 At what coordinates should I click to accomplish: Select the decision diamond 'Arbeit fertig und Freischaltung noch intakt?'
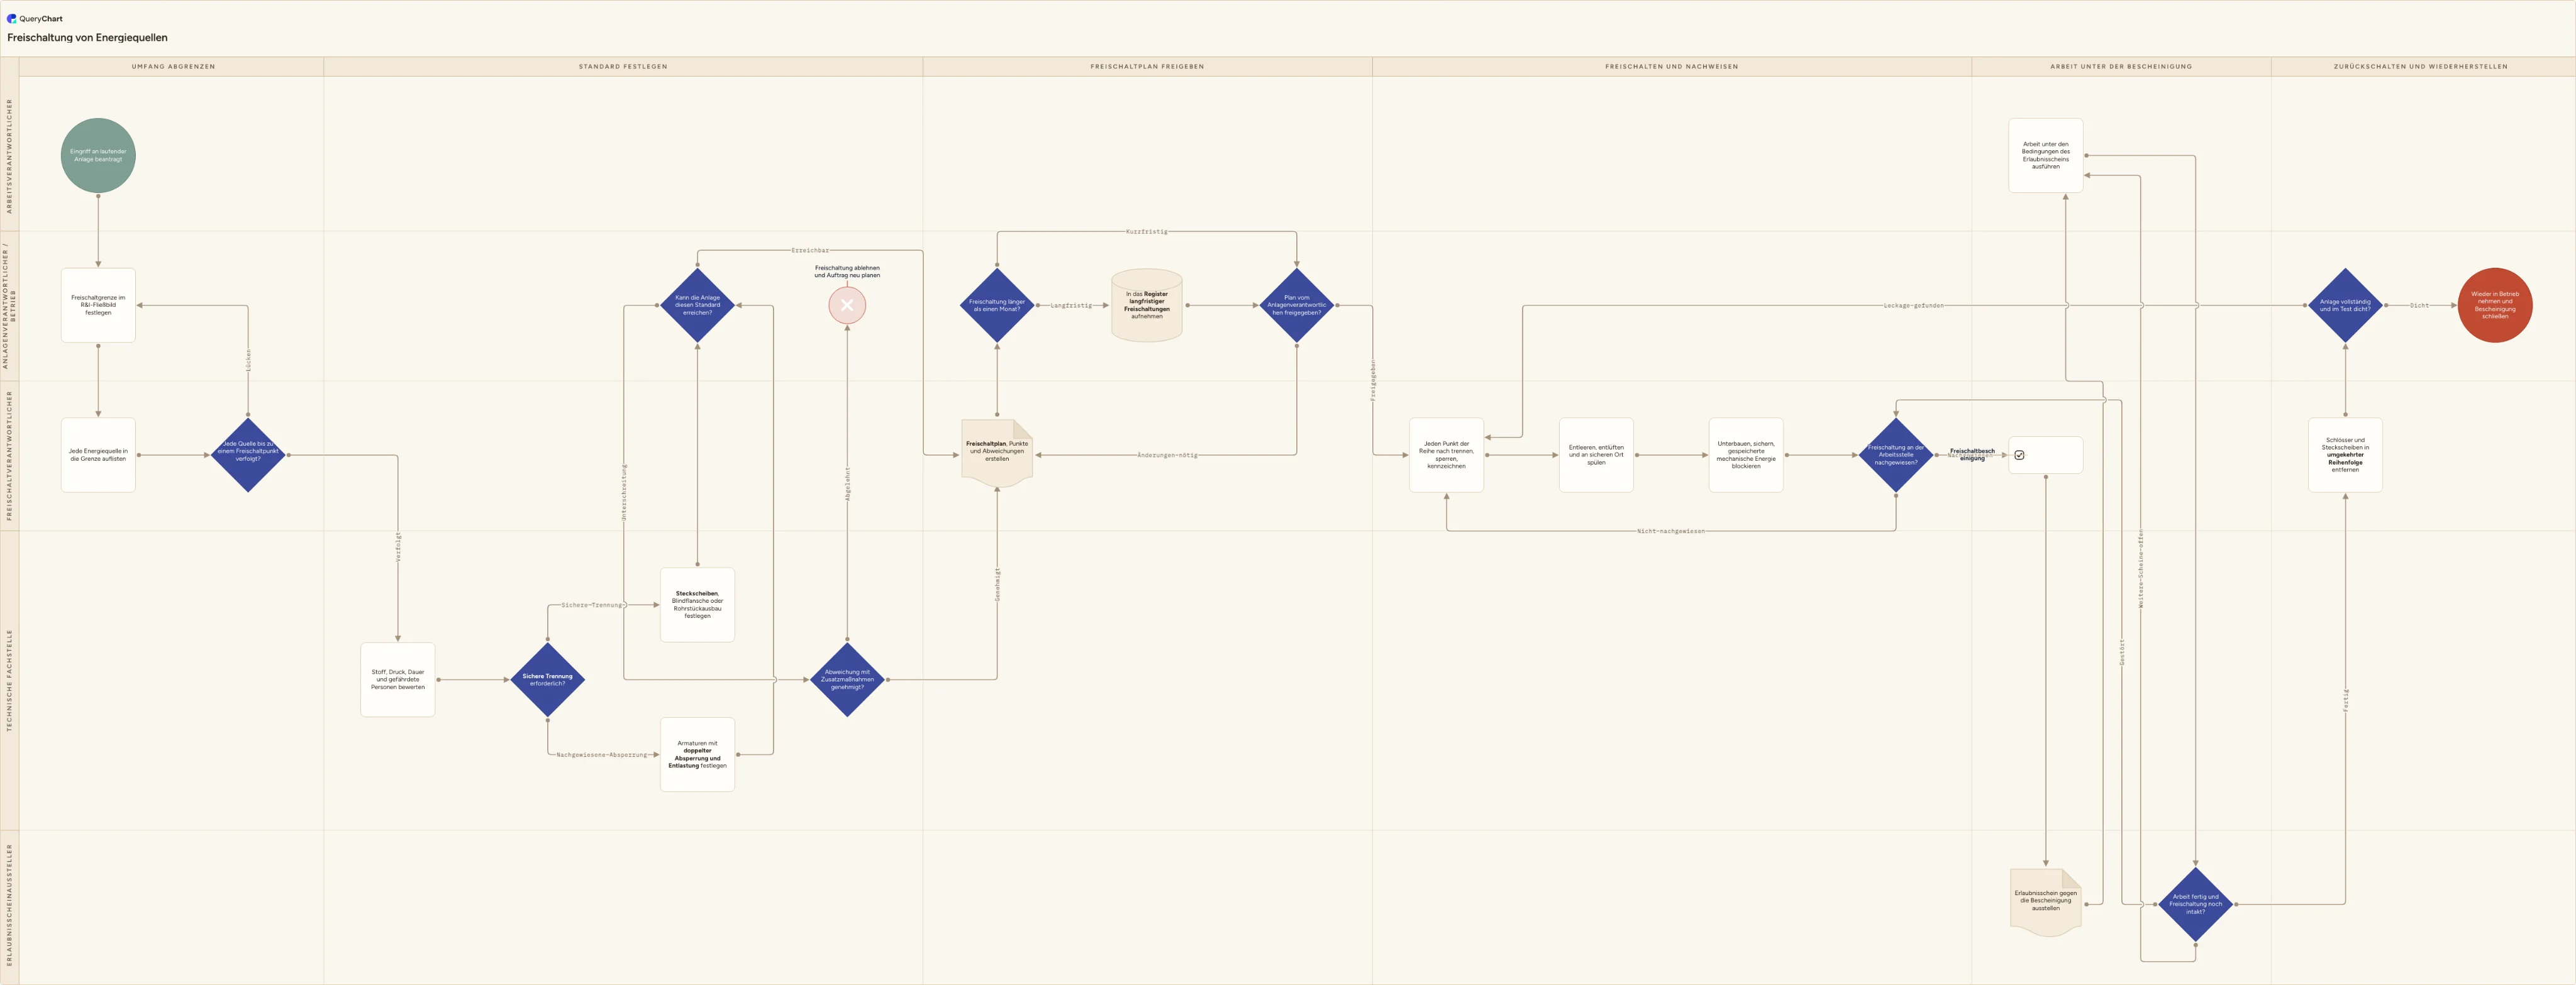[2195, 904]
